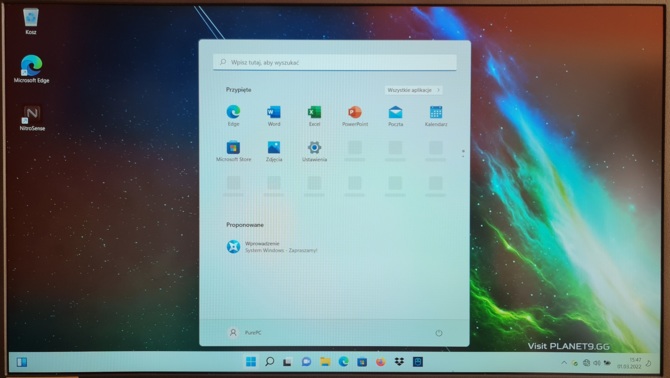This screenshot has height=378, width=670.
Task: Click the Wprowadzenie suggested item
Action: tap(272, 247)
